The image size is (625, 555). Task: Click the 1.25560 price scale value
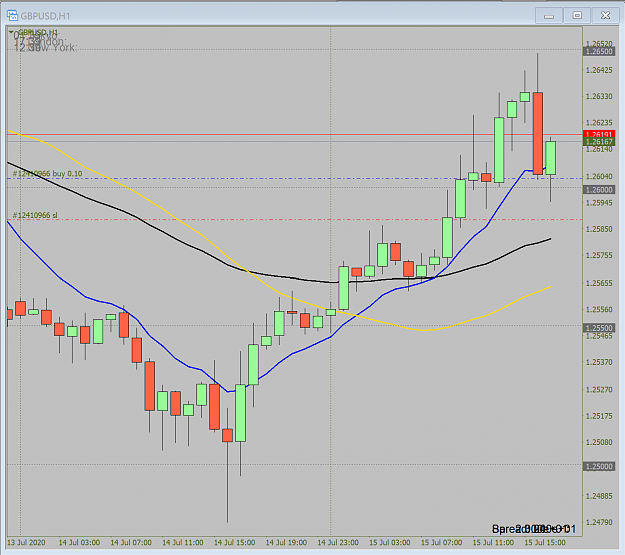tap(599, 309)
